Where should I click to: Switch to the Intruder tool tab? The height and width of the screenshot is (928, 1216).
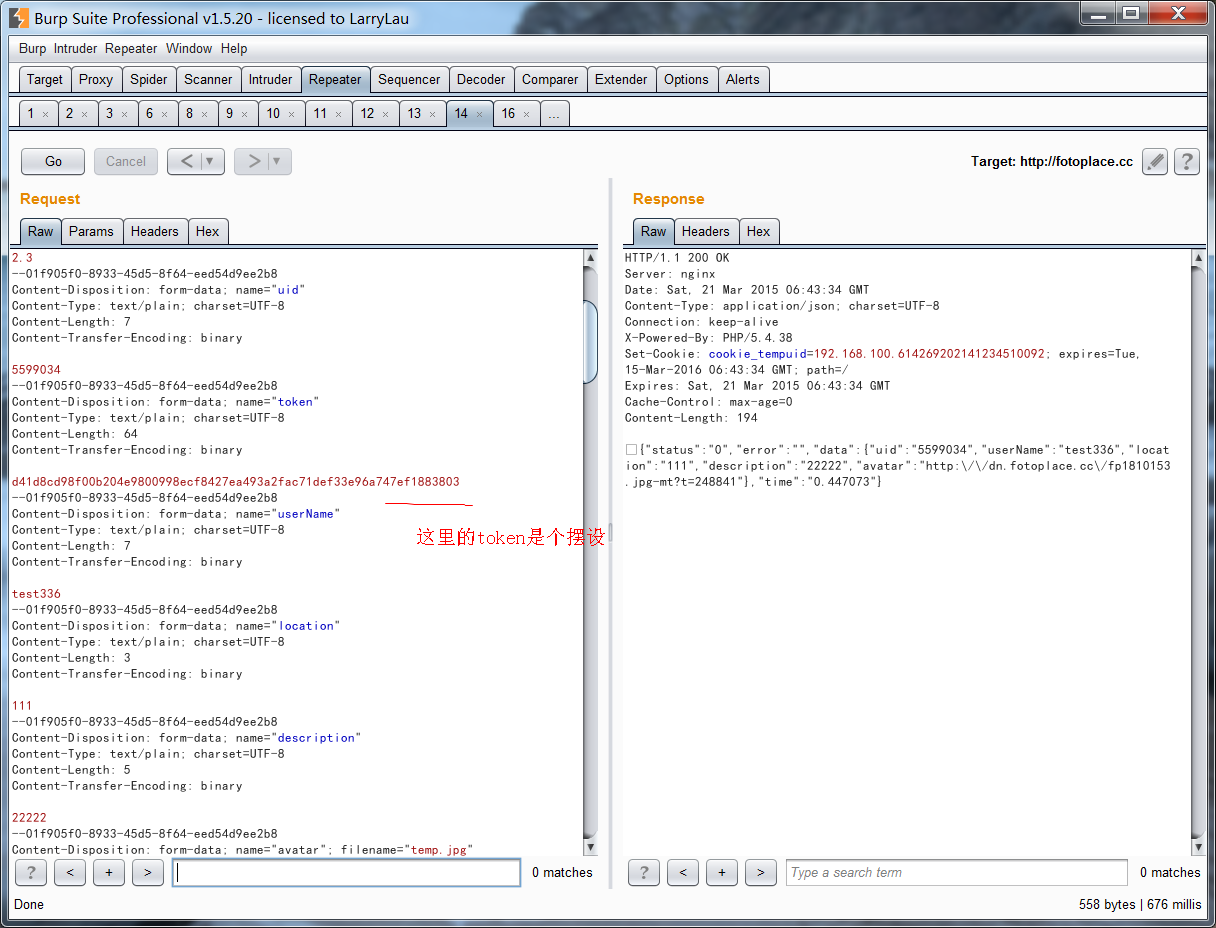pos(271,80)
